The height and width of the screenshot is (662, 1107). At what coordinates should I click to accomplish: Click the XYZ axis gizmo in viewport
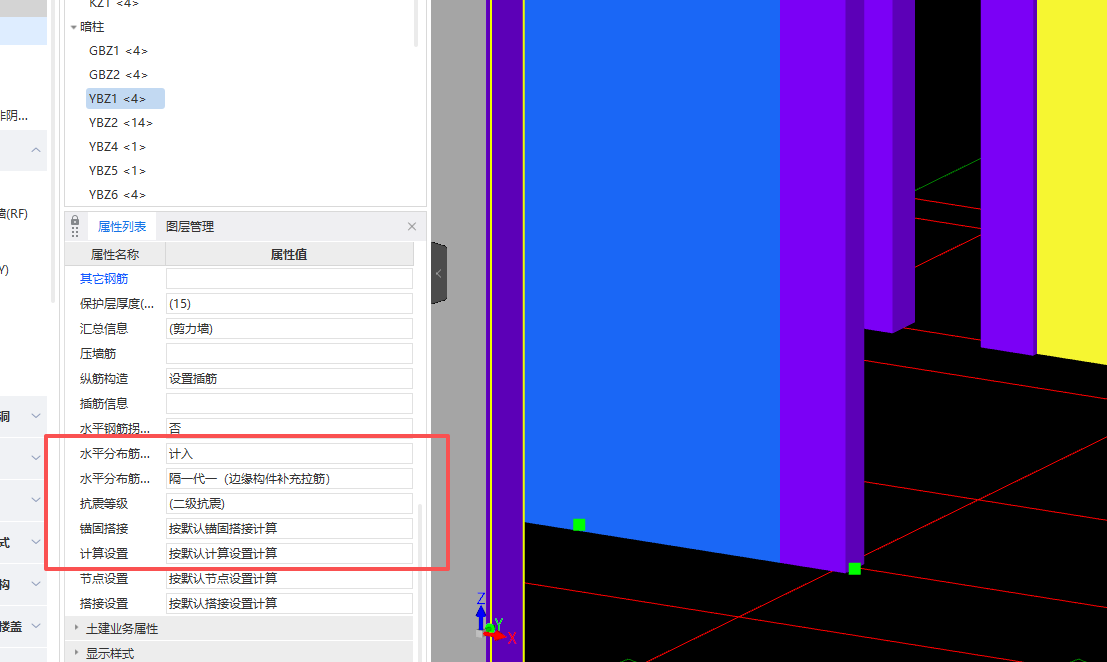click(494, 621)
